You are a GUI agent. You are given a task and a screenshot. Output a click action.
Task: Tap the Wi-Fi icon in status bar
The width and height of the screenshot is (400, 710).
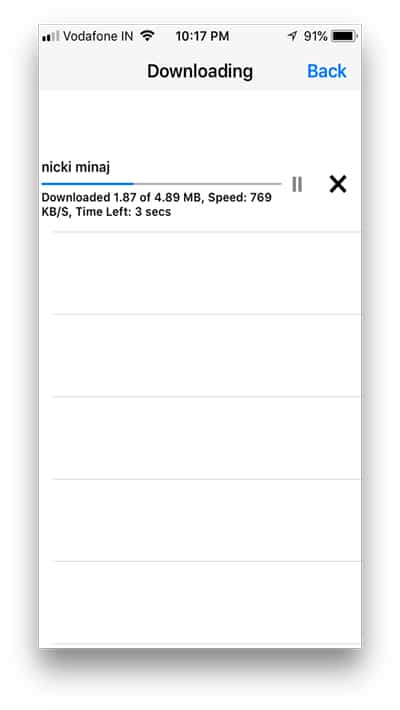point(147,36)
